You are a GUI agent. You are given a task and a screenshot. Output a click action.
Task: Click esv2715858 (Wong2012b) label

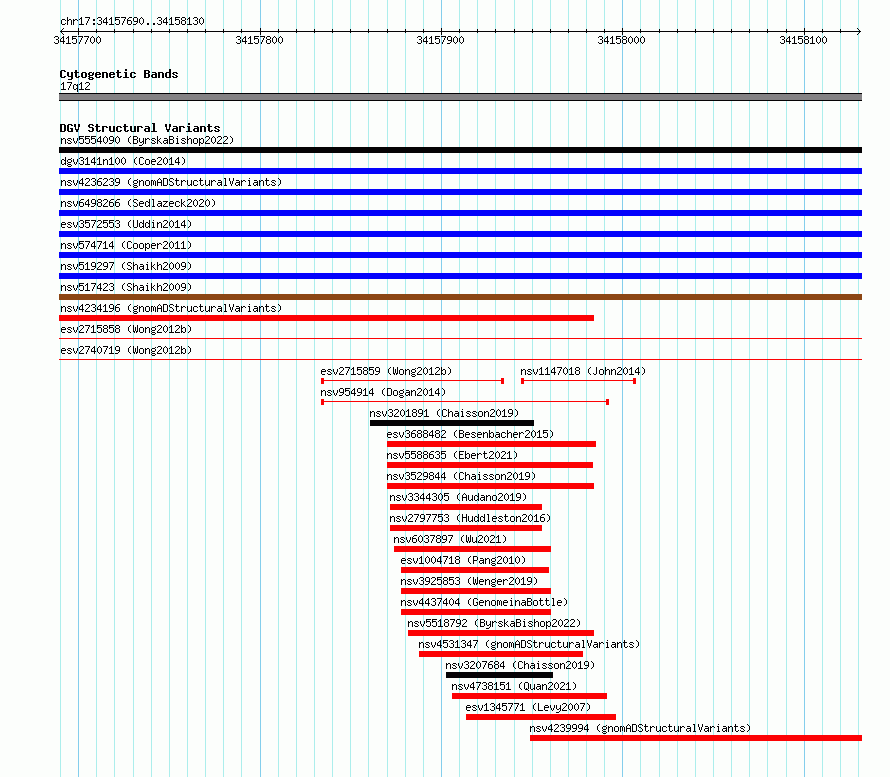(x=126, y=329)
